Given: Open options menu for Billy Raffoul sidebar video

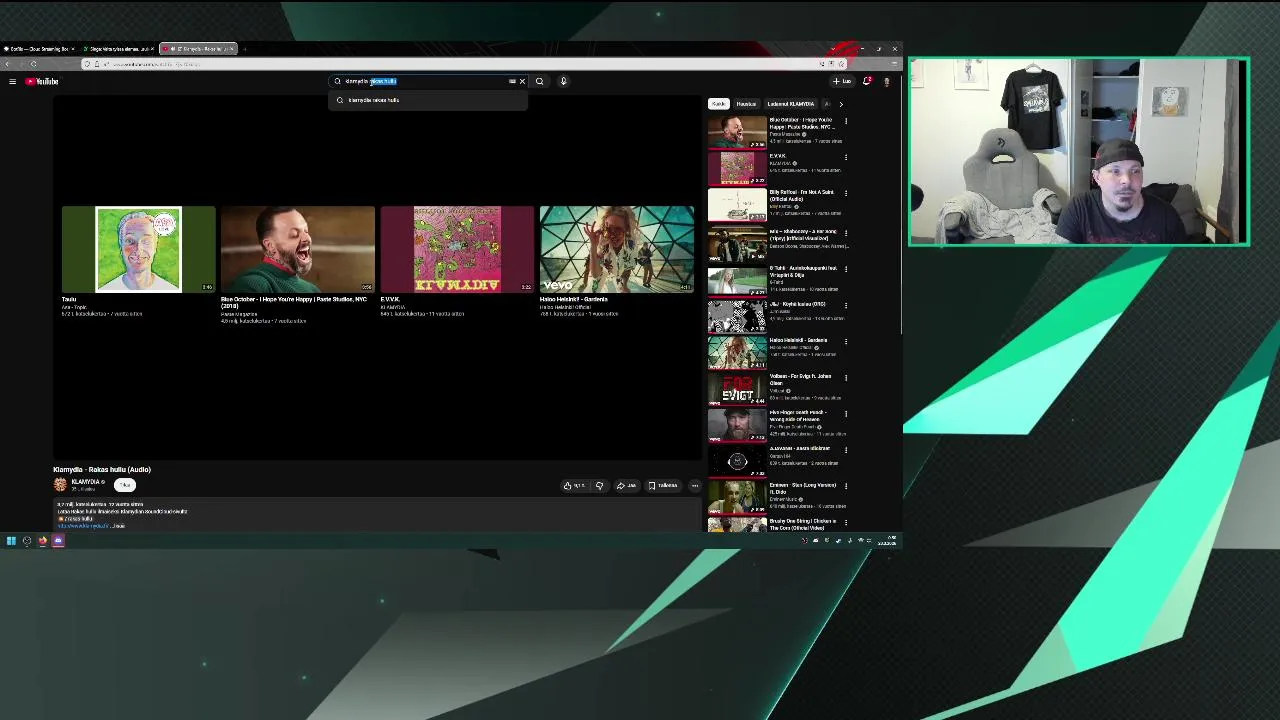Looking at the screenshot, I should tap(846, 193).
